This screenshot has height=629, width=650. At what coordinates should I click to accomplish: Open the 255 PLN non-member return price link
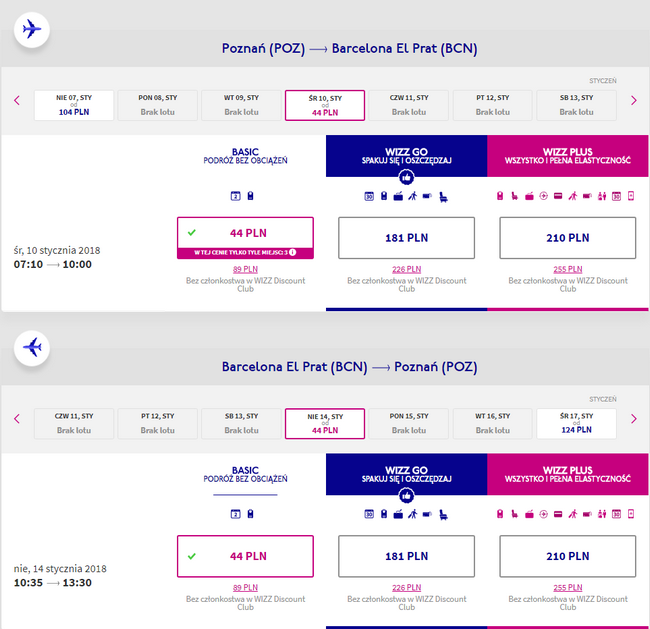[x=567, y=587]
